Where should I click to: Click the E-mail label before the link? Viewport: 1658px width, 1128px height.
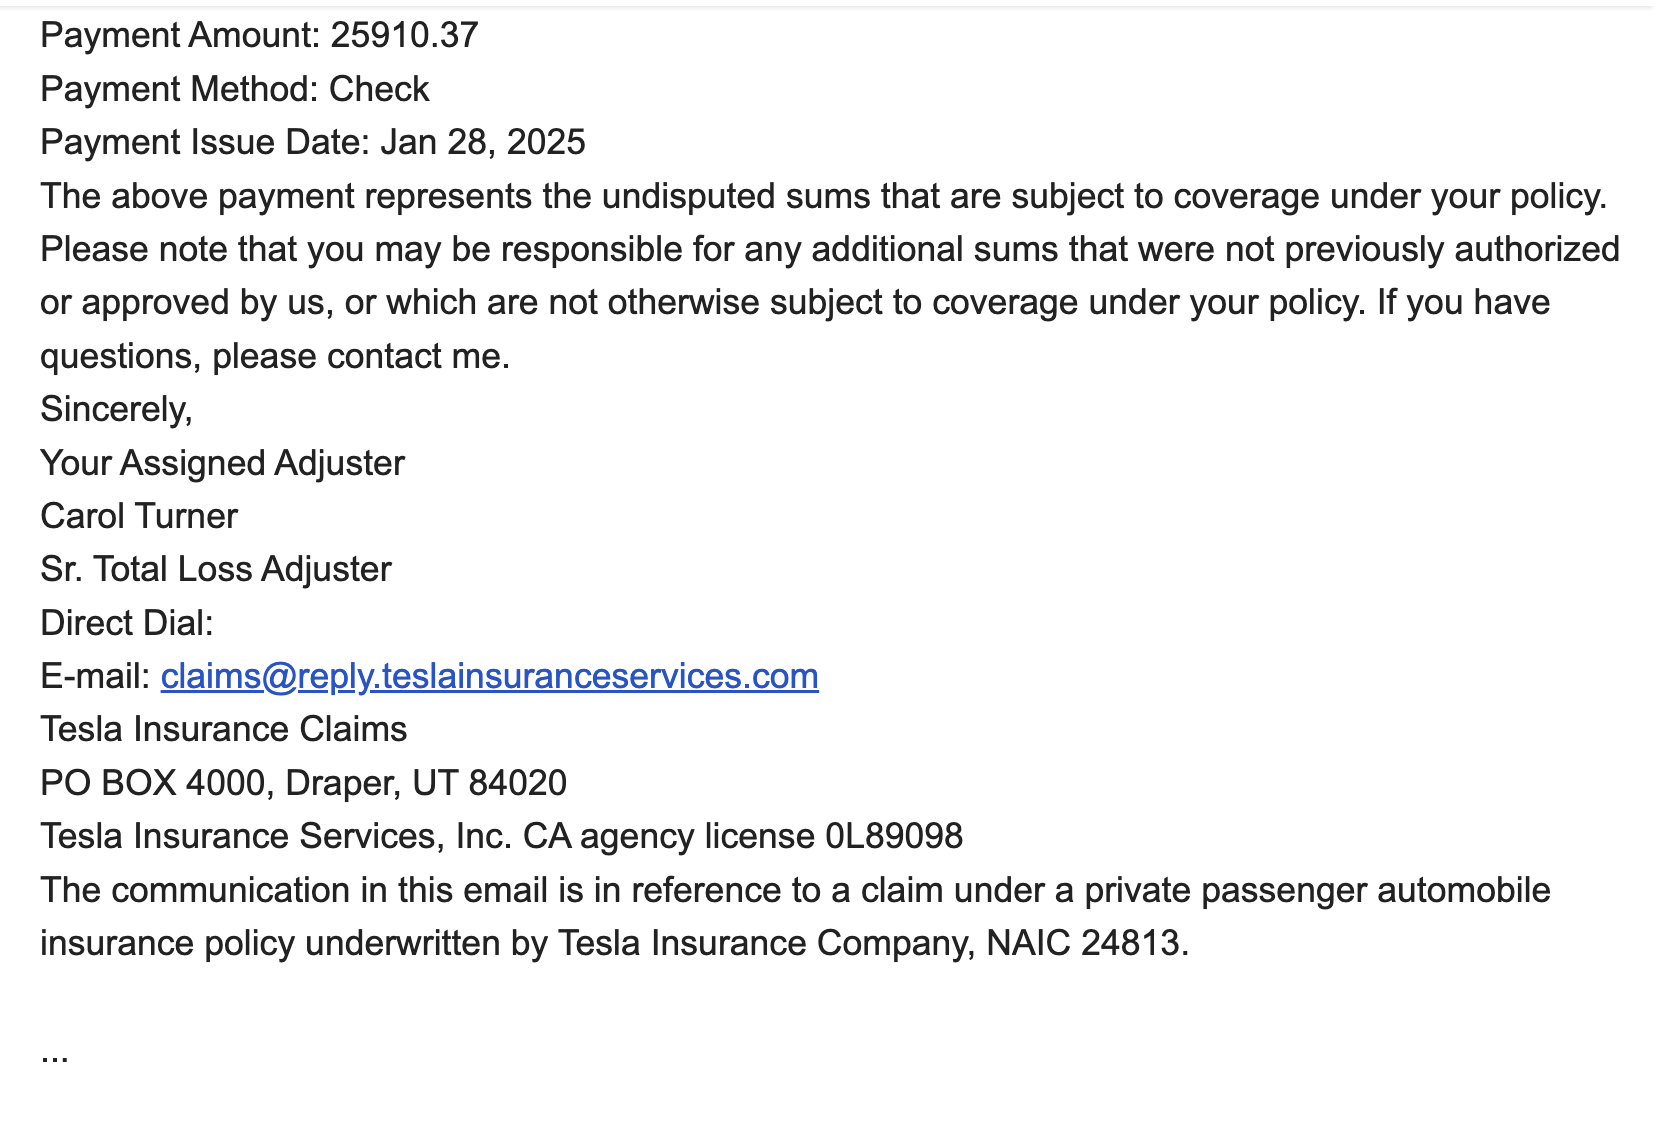coord(95,677)
